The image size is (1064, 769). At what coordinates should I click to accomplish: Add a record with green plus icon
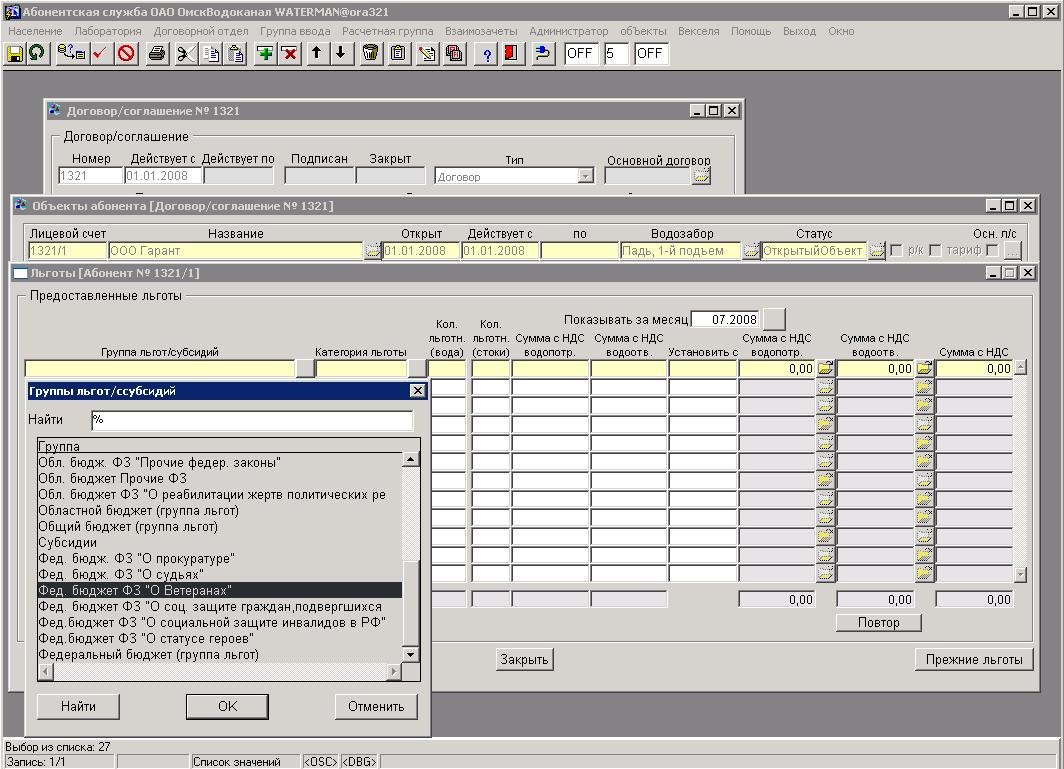265,54
